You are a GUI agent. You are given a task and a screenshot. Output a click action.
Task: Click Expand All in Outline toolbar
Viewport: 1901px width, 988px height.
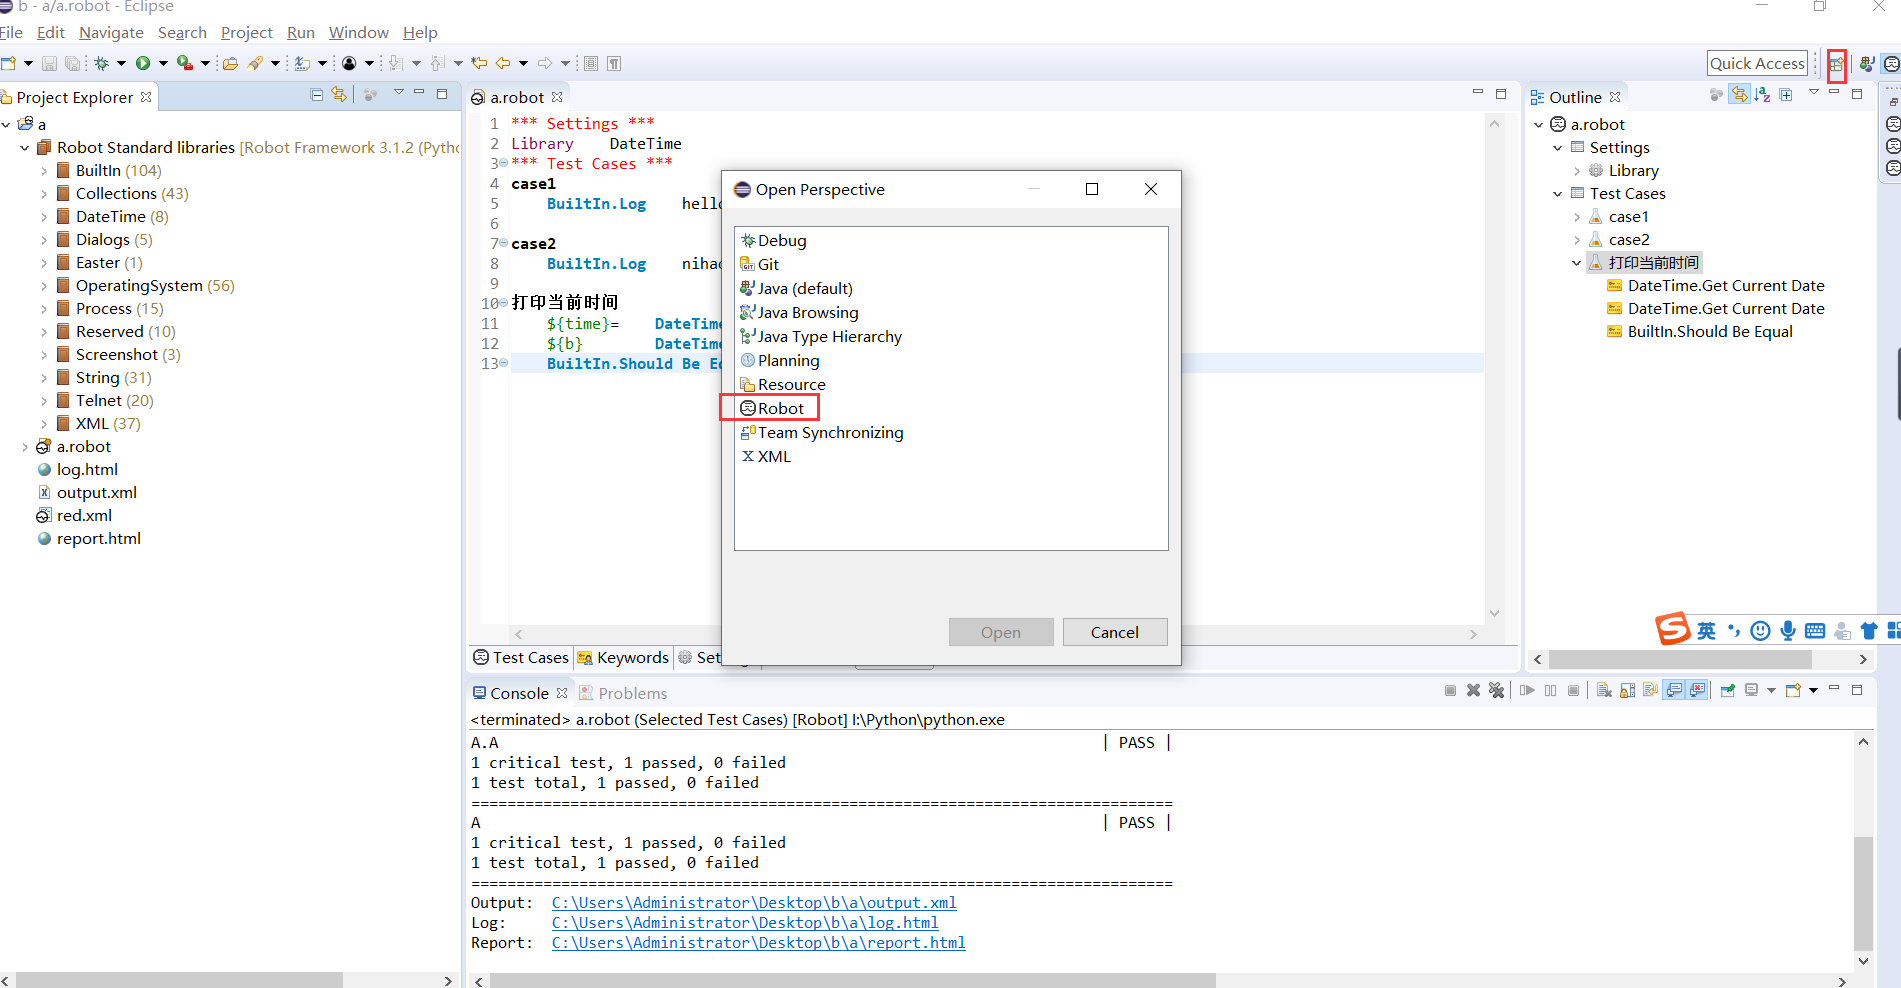(x=1786, y=95)
